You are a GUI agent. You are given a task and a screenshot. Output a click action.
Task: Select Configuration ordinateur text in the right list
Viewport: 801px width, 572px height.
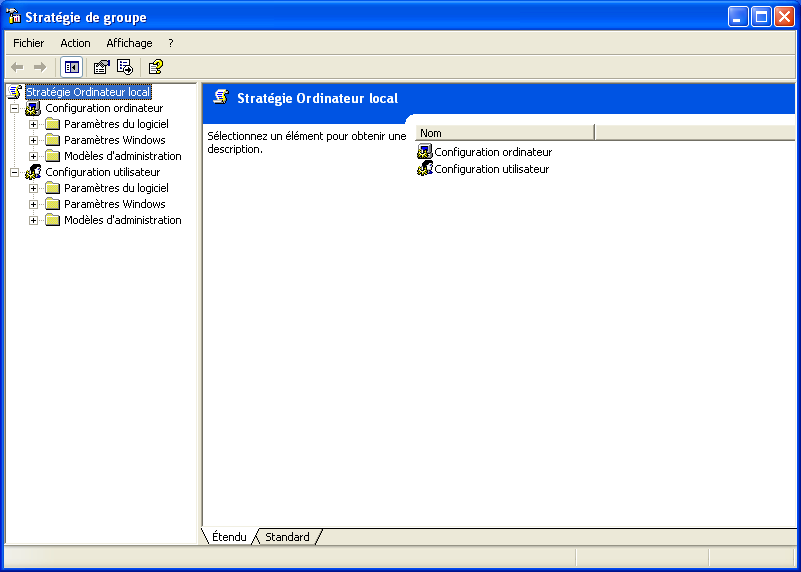(493, 152)
